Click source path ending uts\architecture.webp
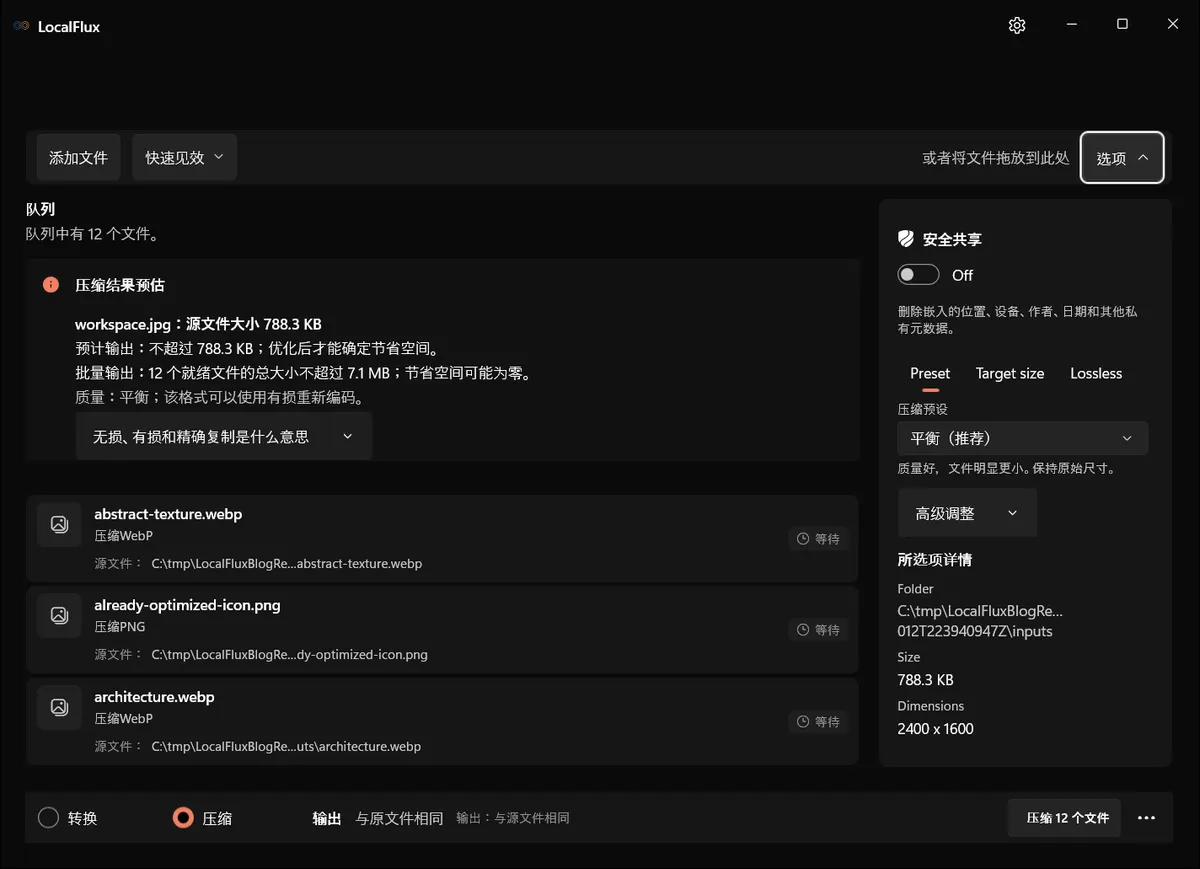This screenshot has width=1200, height=869. [286, 747]
